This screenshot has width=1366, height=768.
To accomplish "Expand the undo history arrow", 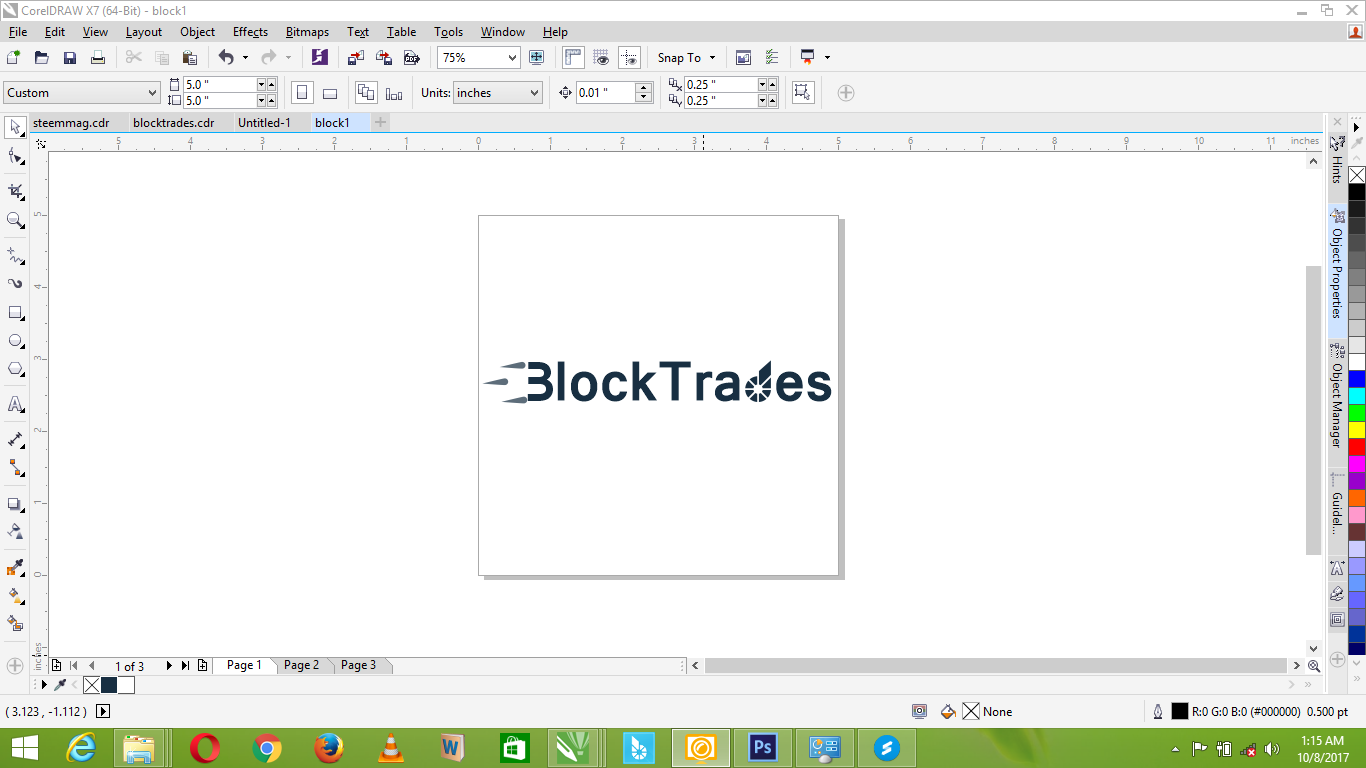I will [x=245, y=58].
